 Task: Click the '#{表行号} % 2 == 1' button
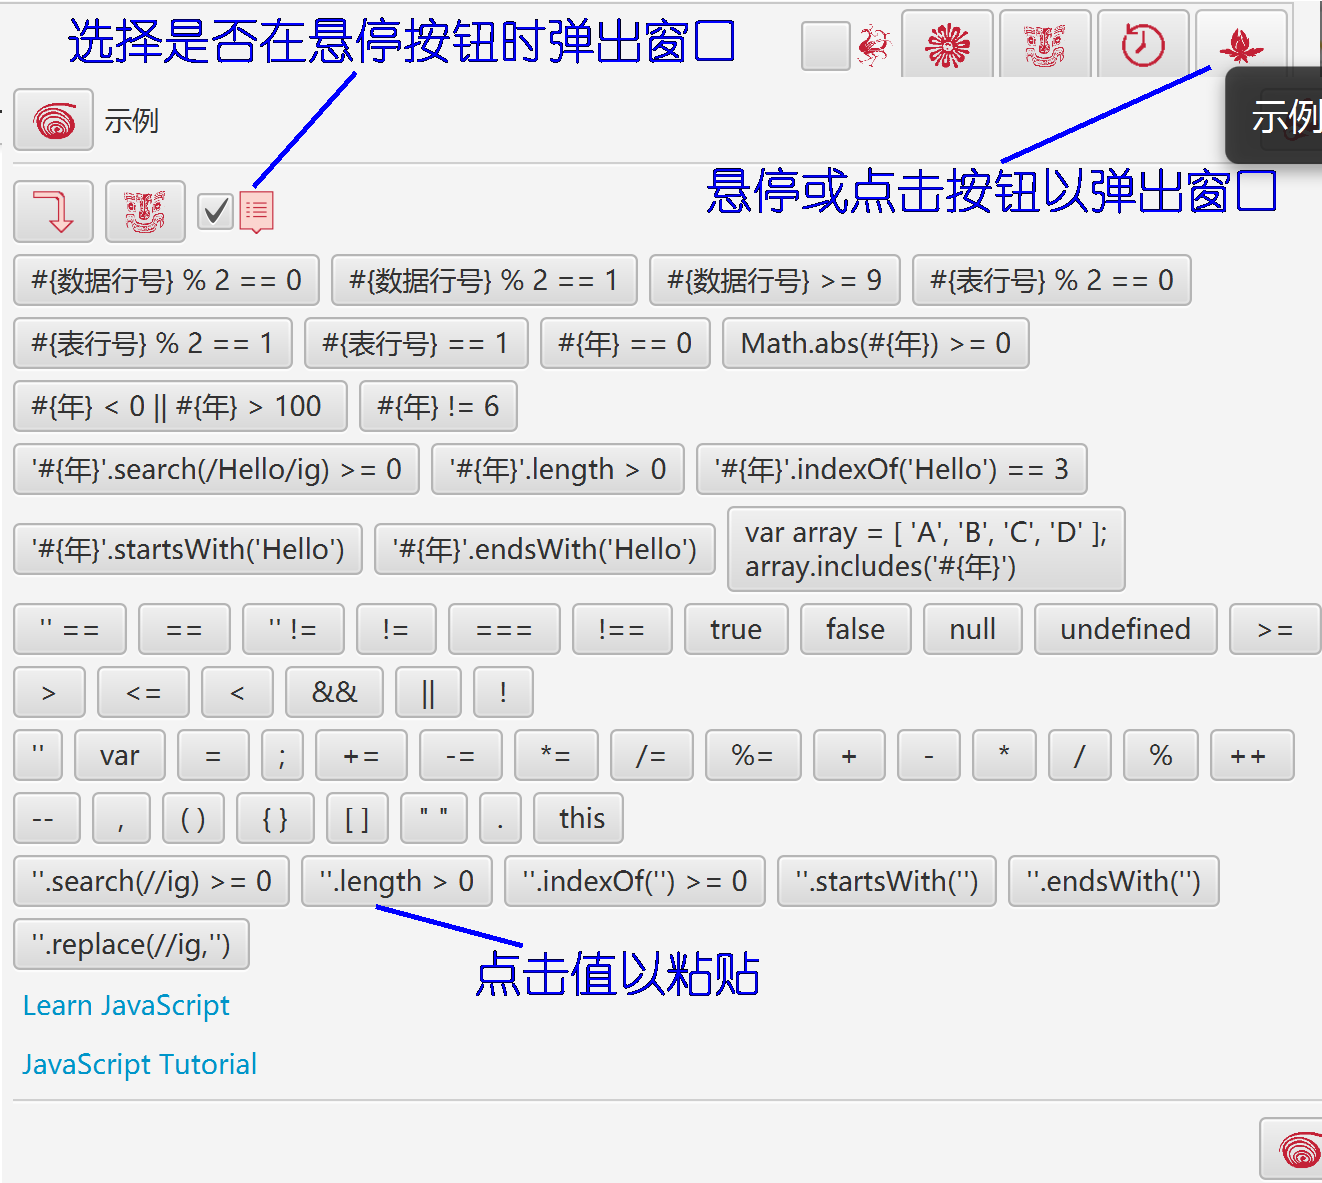coord(153,343)
